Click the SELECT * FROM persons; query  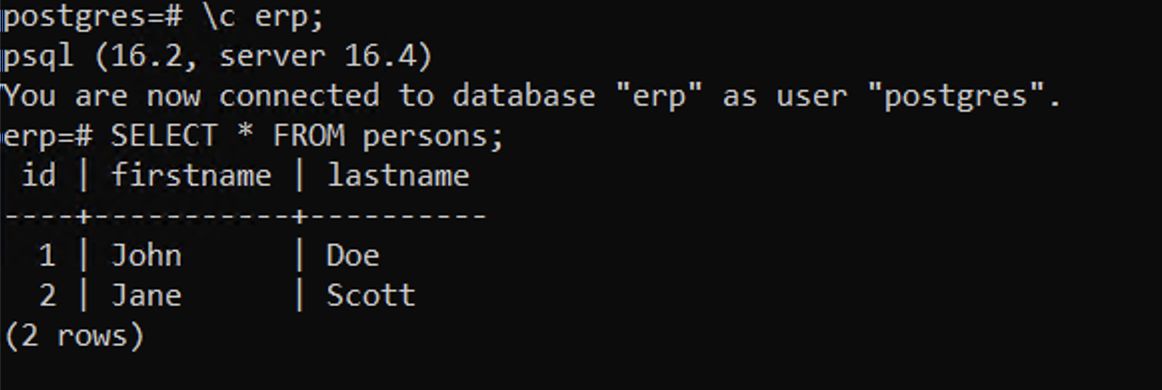[x=308, y=136]
